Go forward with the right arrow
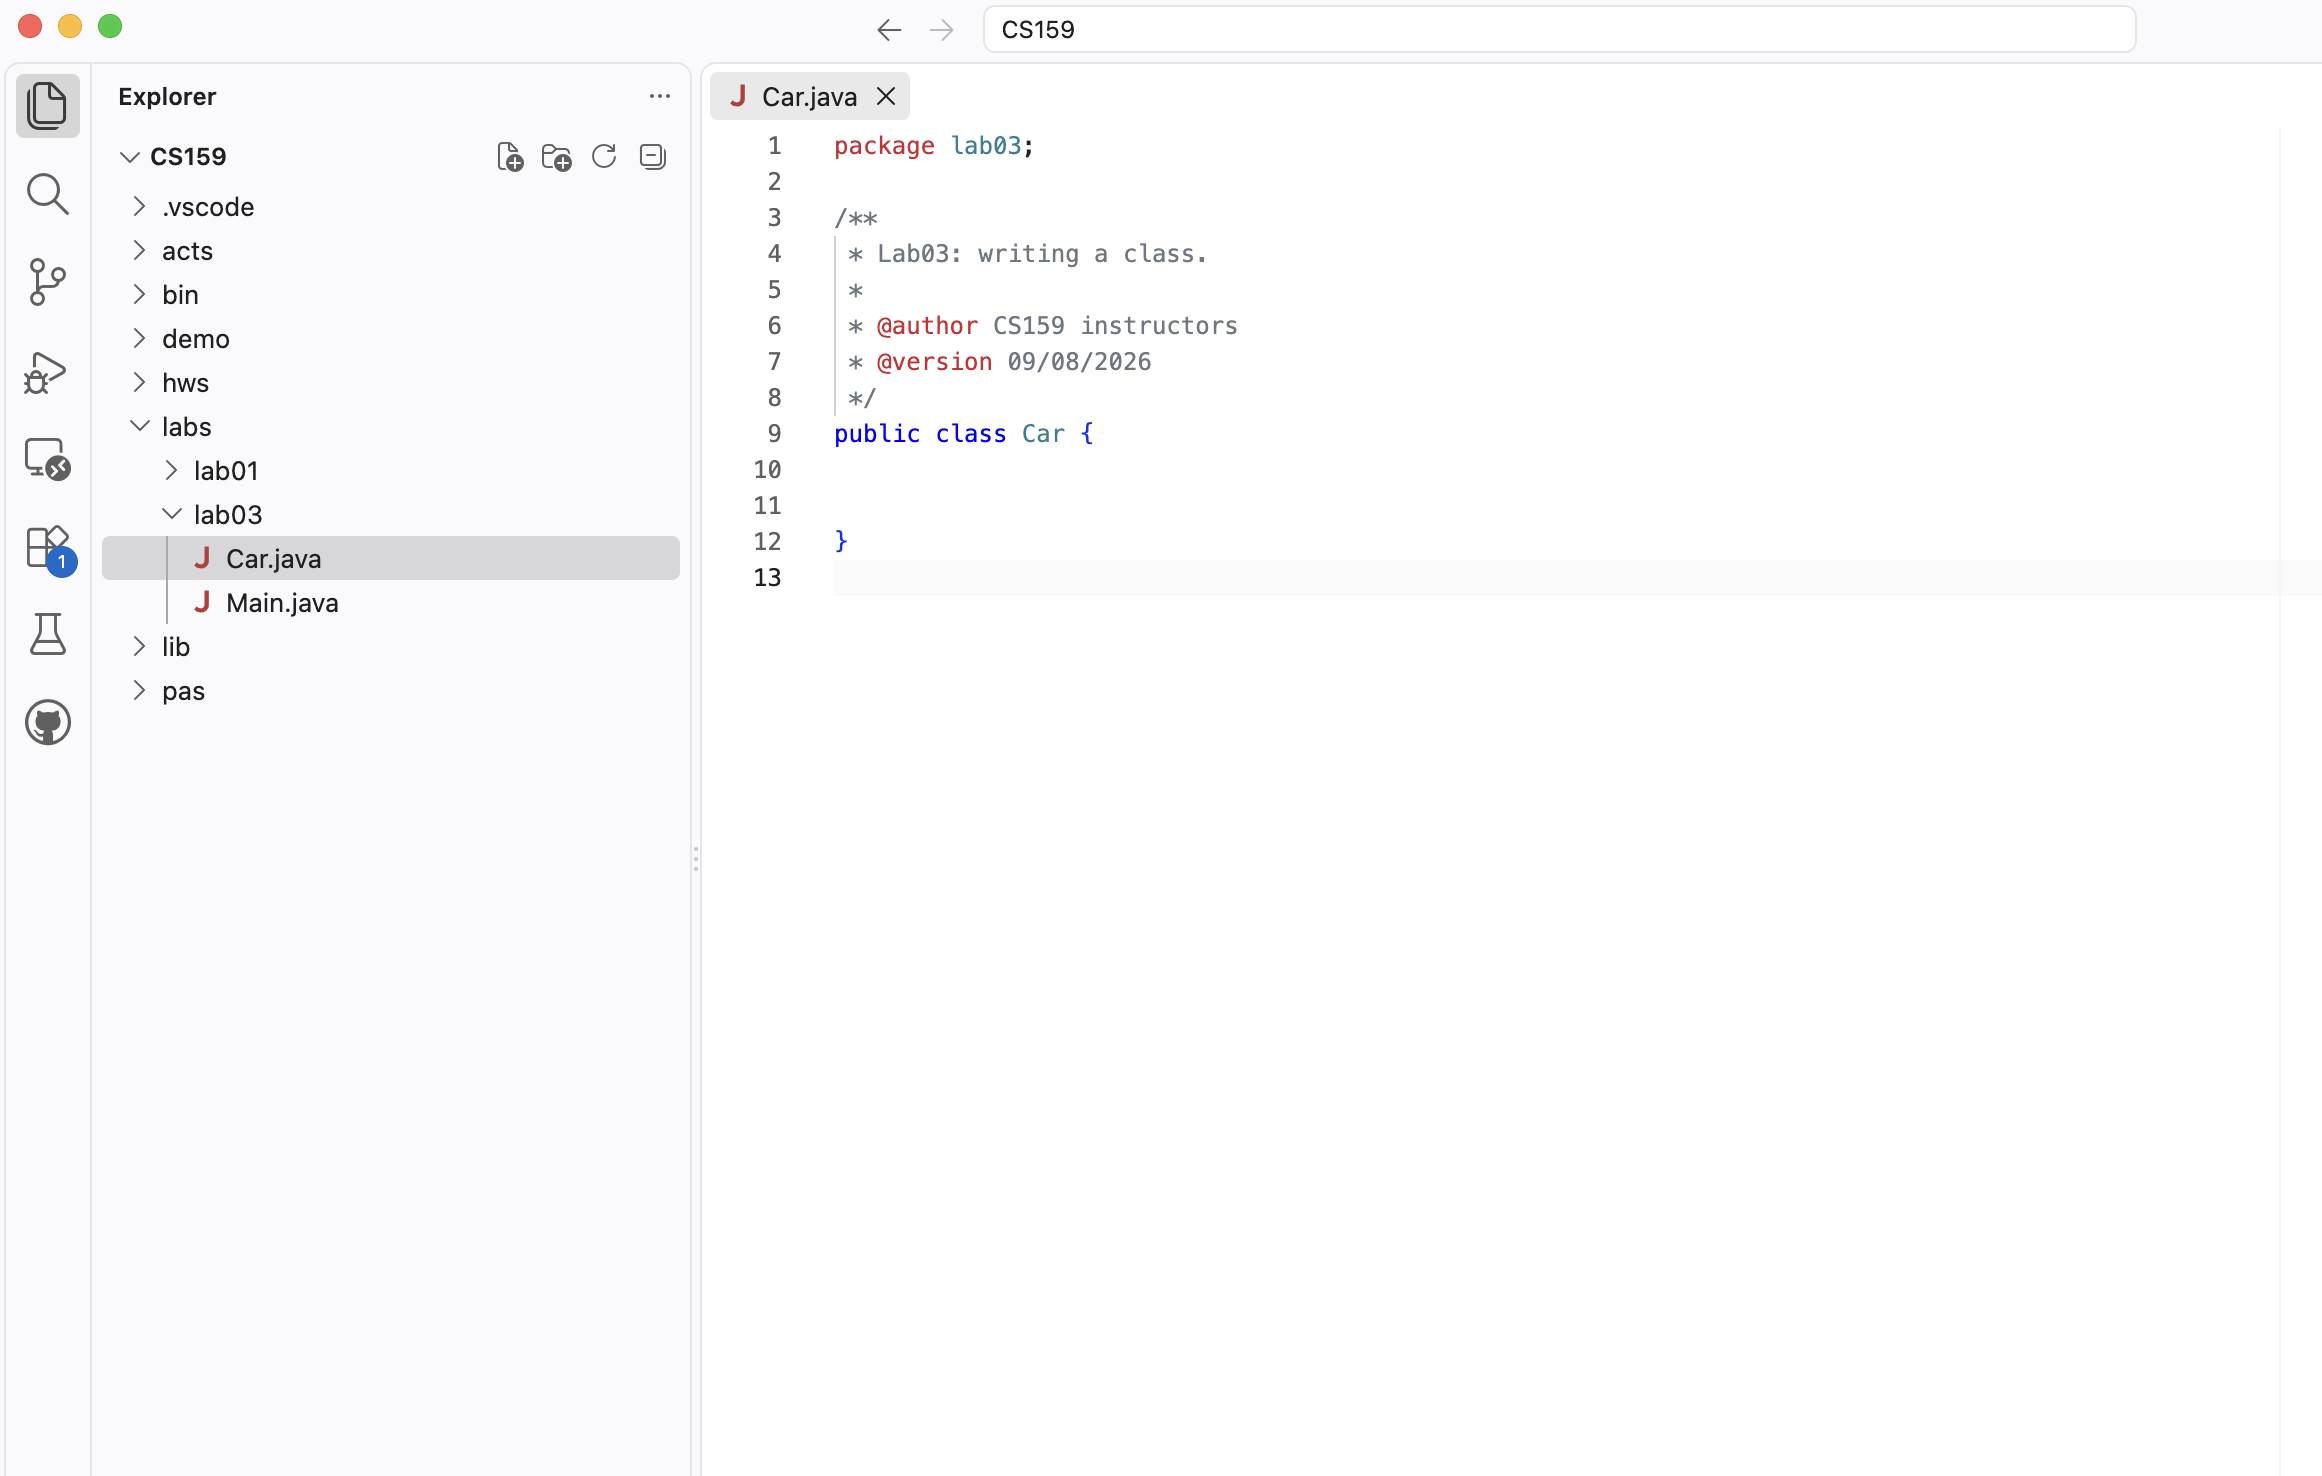Screen dimensions: 2322x1476 [941, 30]
